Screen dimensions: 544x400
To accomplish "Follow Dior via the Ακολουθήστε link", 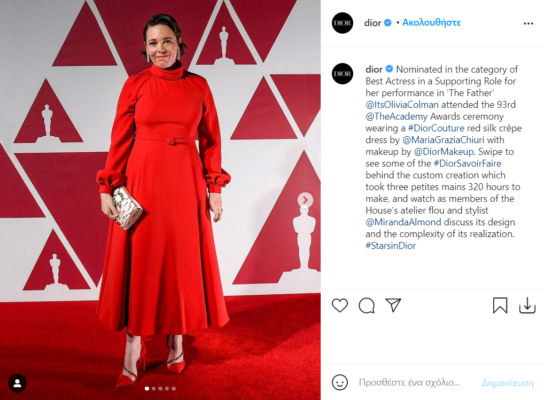I will coord(431,23).
